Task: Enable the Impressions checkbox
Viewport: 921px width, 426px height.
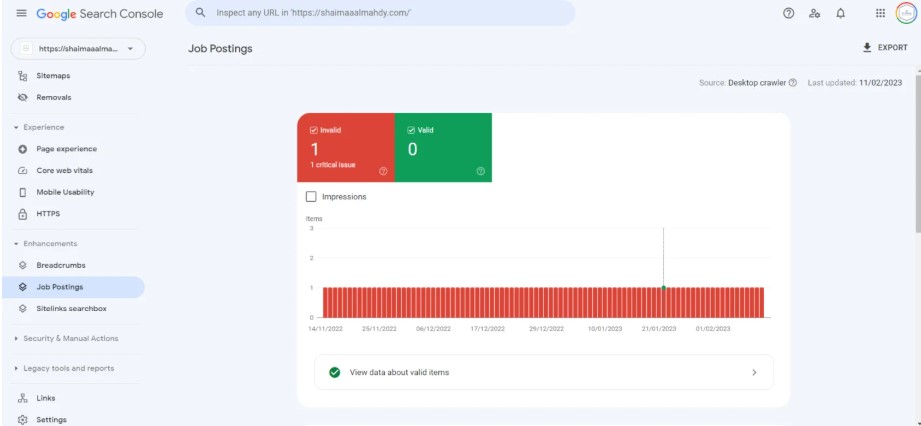Action: coord(311,197)
